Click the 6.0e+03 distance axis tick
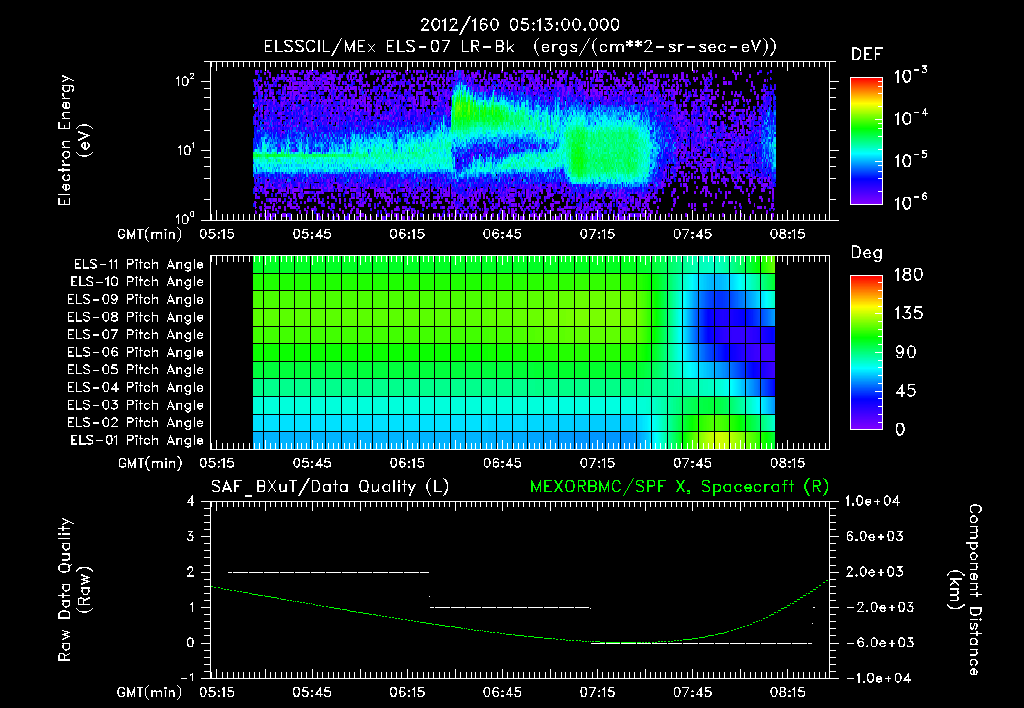Screen dimensions: 1024x708 coord(874,536)
